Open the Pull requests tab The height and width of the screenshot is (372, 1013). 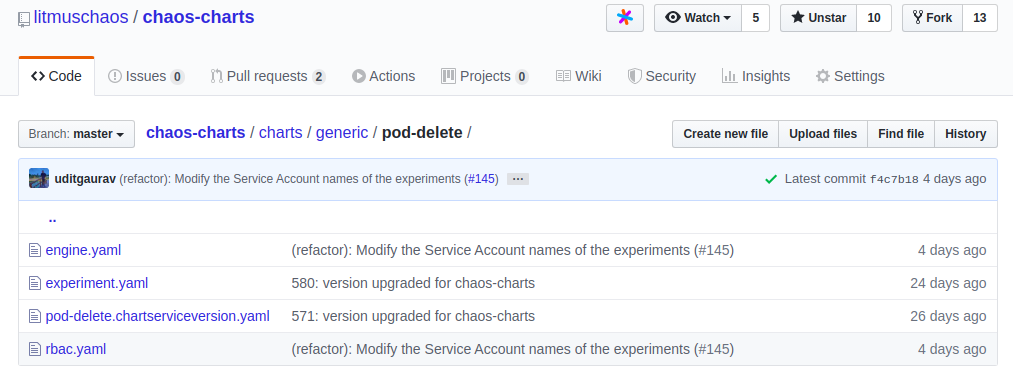pos(267,76)
